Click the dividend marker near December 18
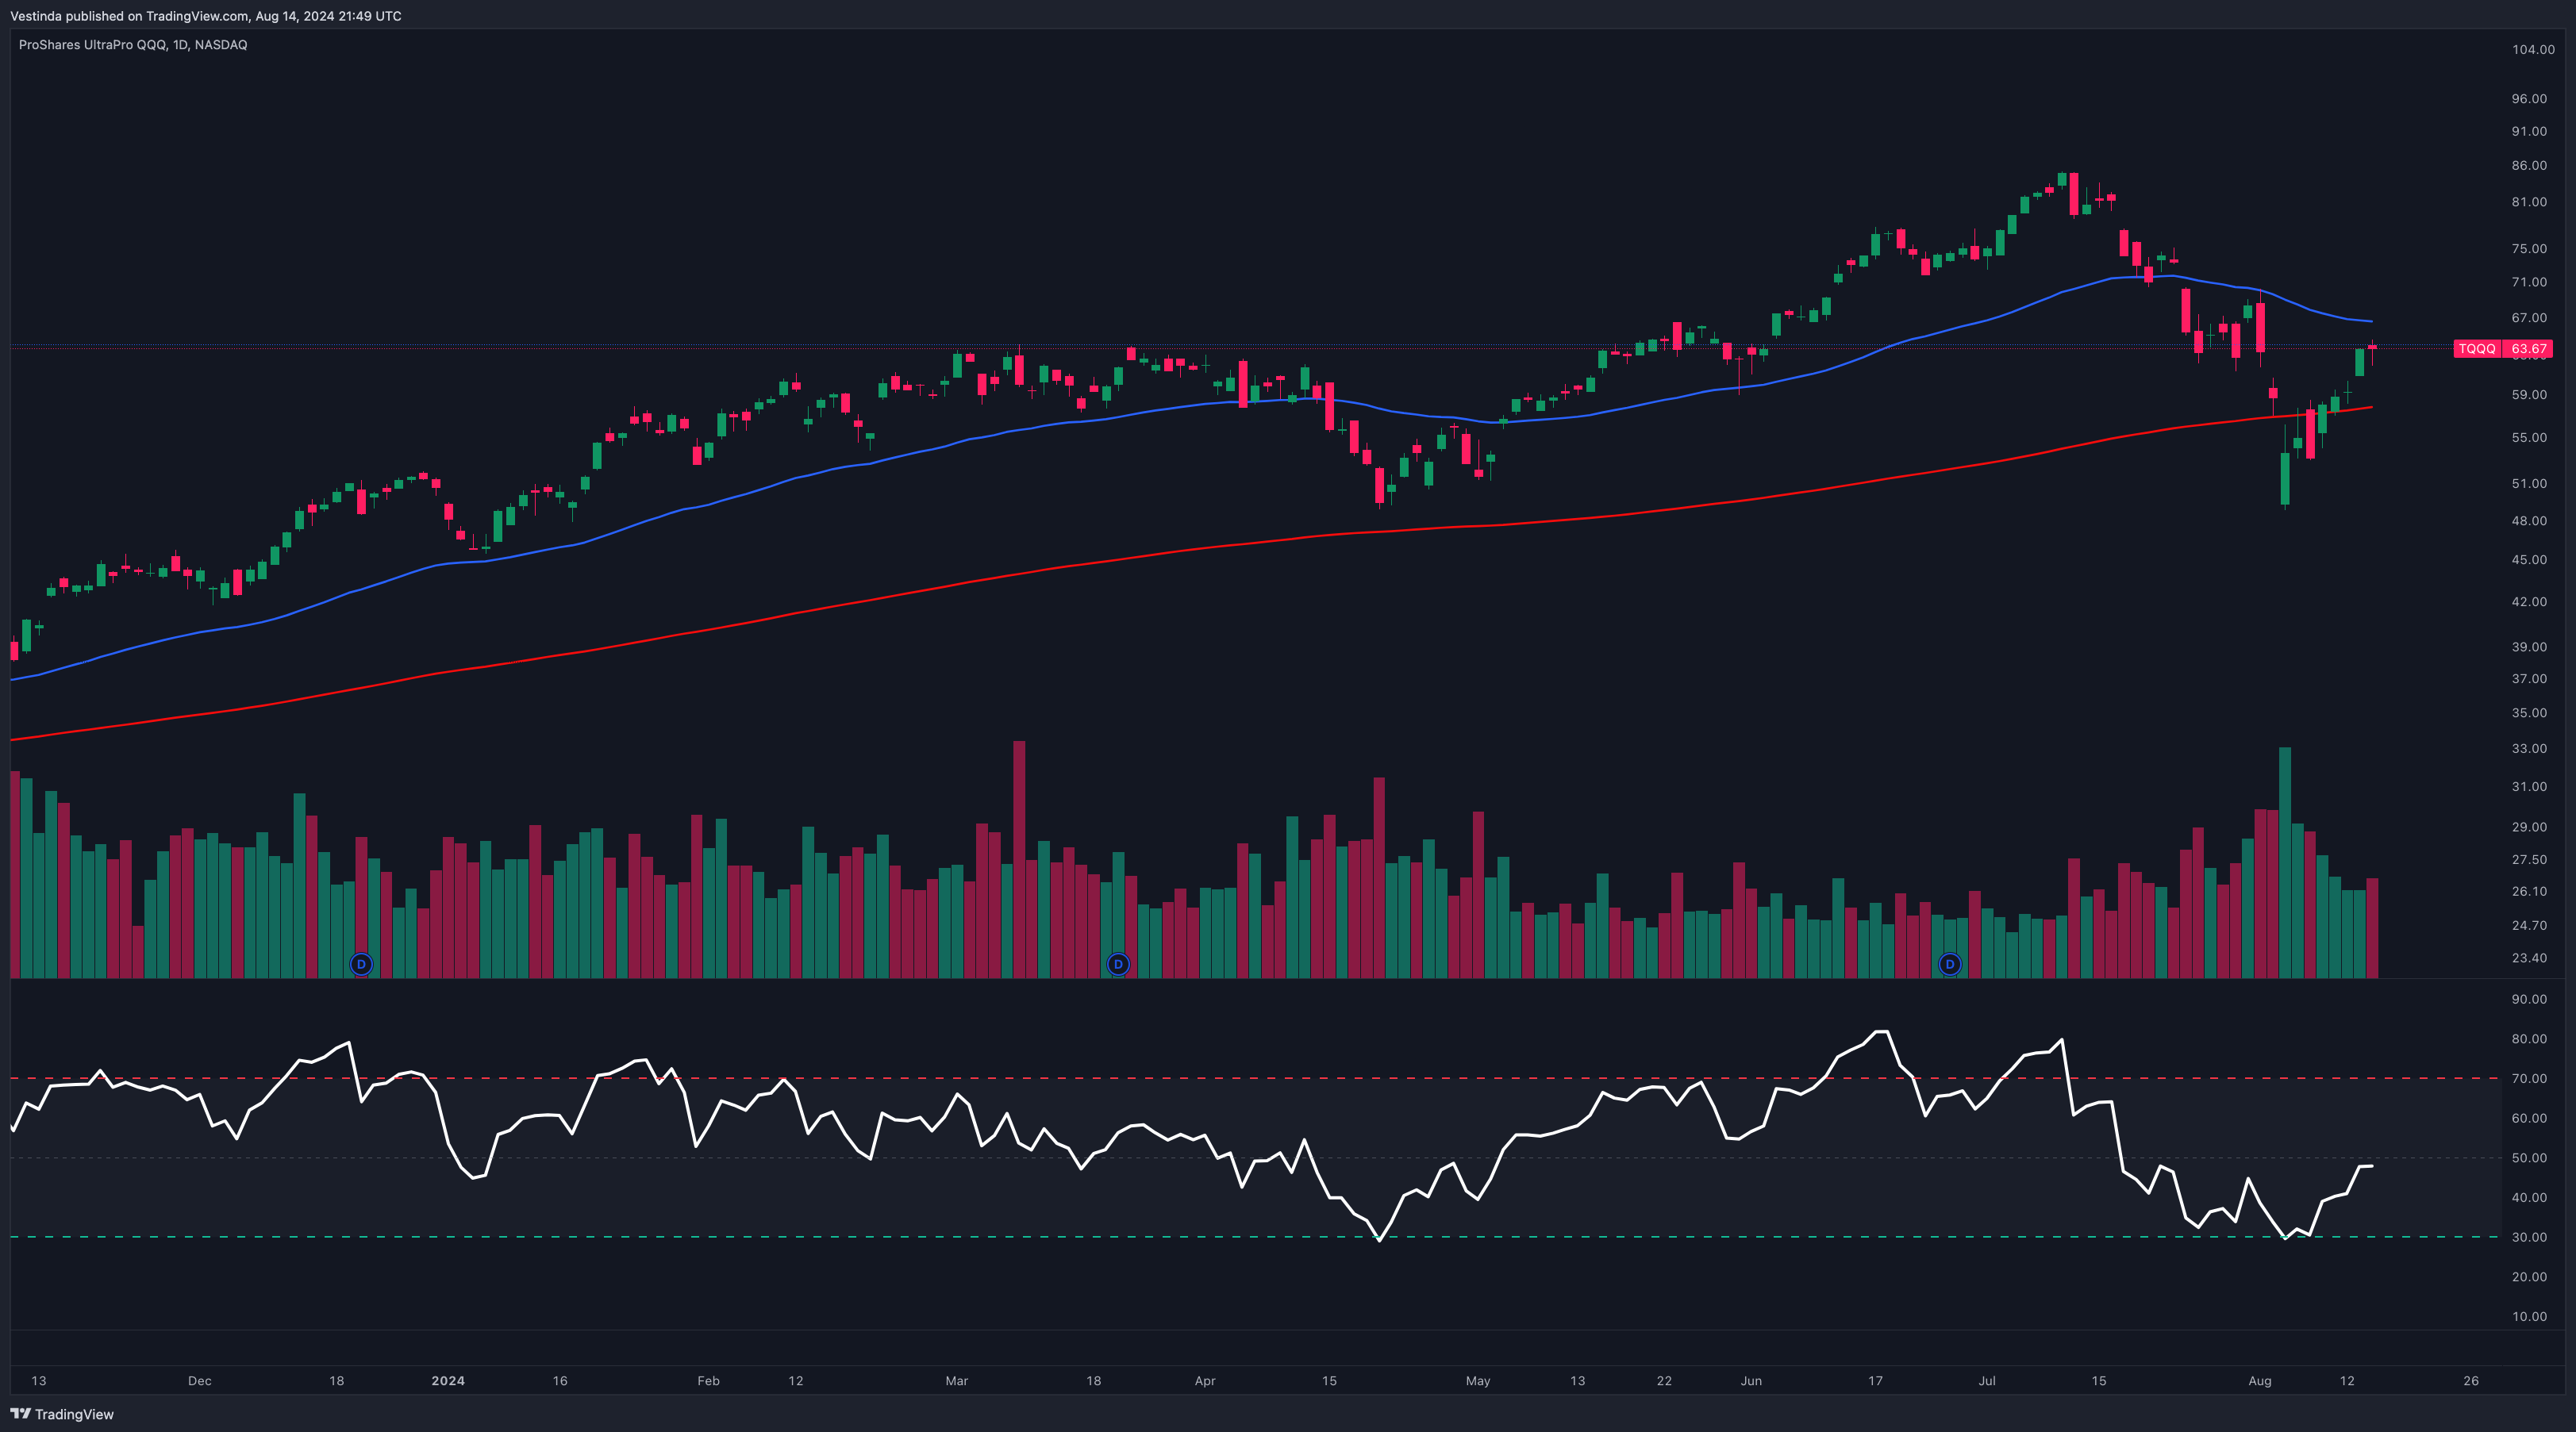The image size is (2576, 1432). click(361, 964)
